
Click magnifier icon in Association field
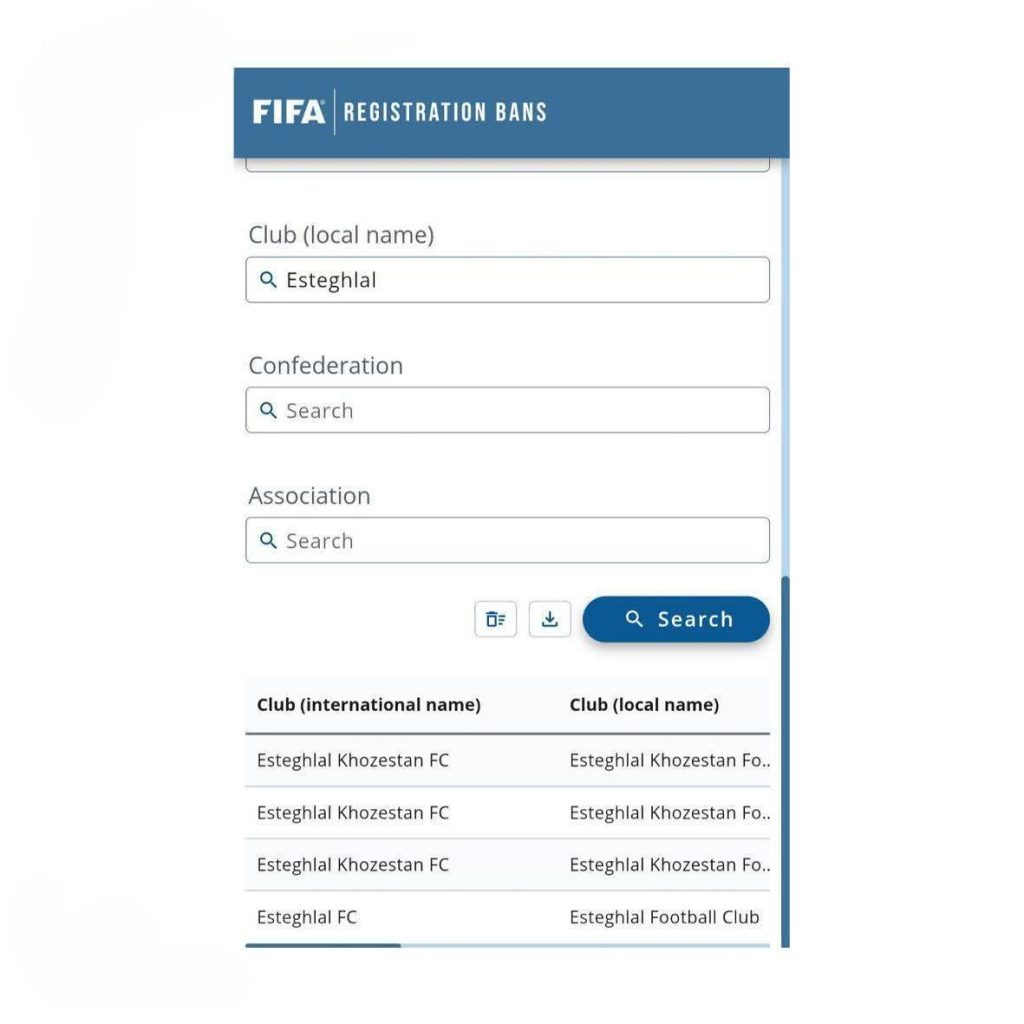tap(267, 540)
